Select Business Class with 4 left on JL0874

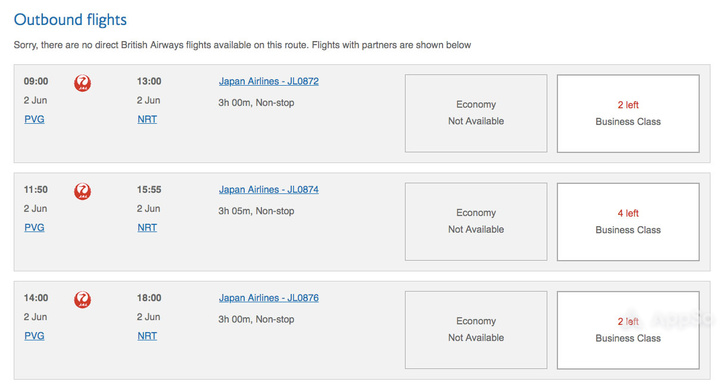pos(628,222)
